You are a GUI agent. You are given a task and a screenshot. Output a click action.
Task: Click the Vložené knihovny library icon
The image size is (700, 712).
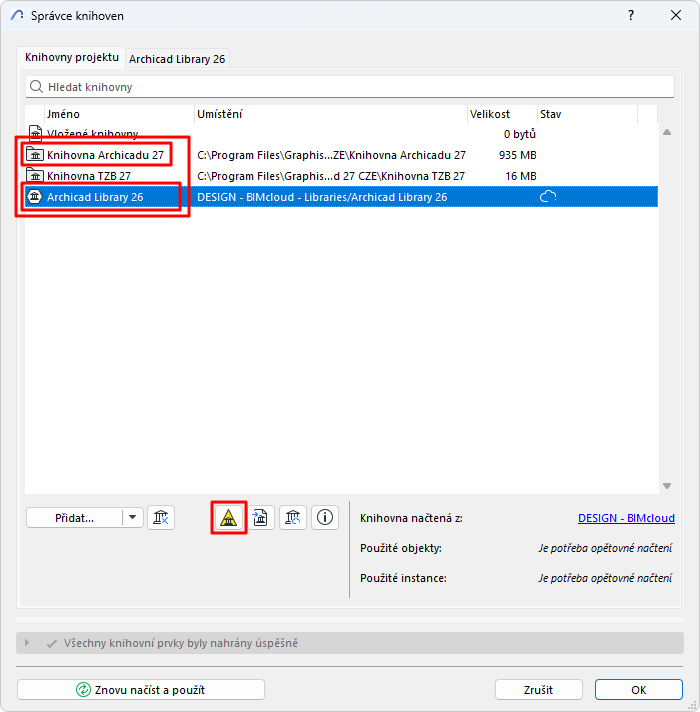tap(35, 134)
